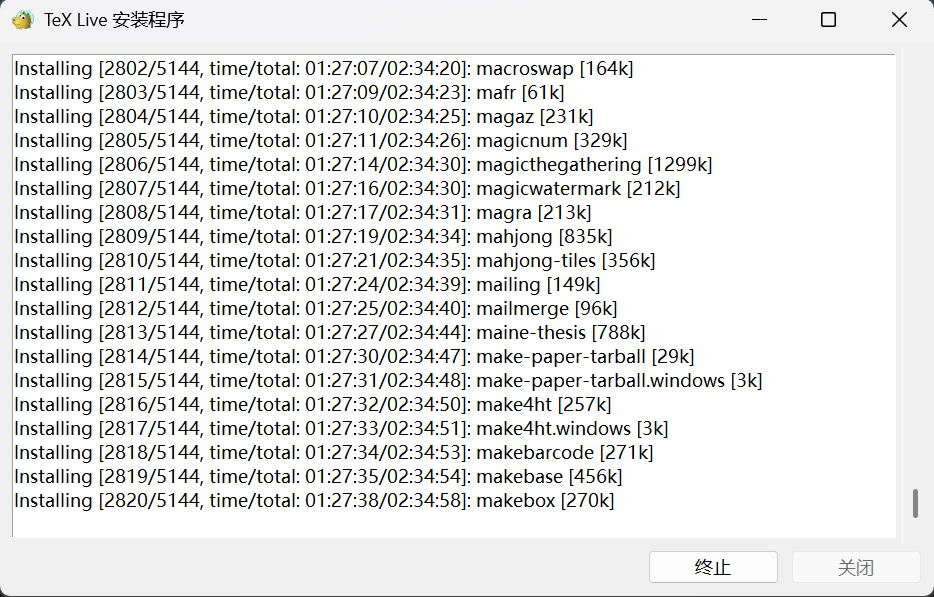Click the greyed-out 关闭 button
The height and width of the screenshot is (597, 934).
tap(856, 567)
